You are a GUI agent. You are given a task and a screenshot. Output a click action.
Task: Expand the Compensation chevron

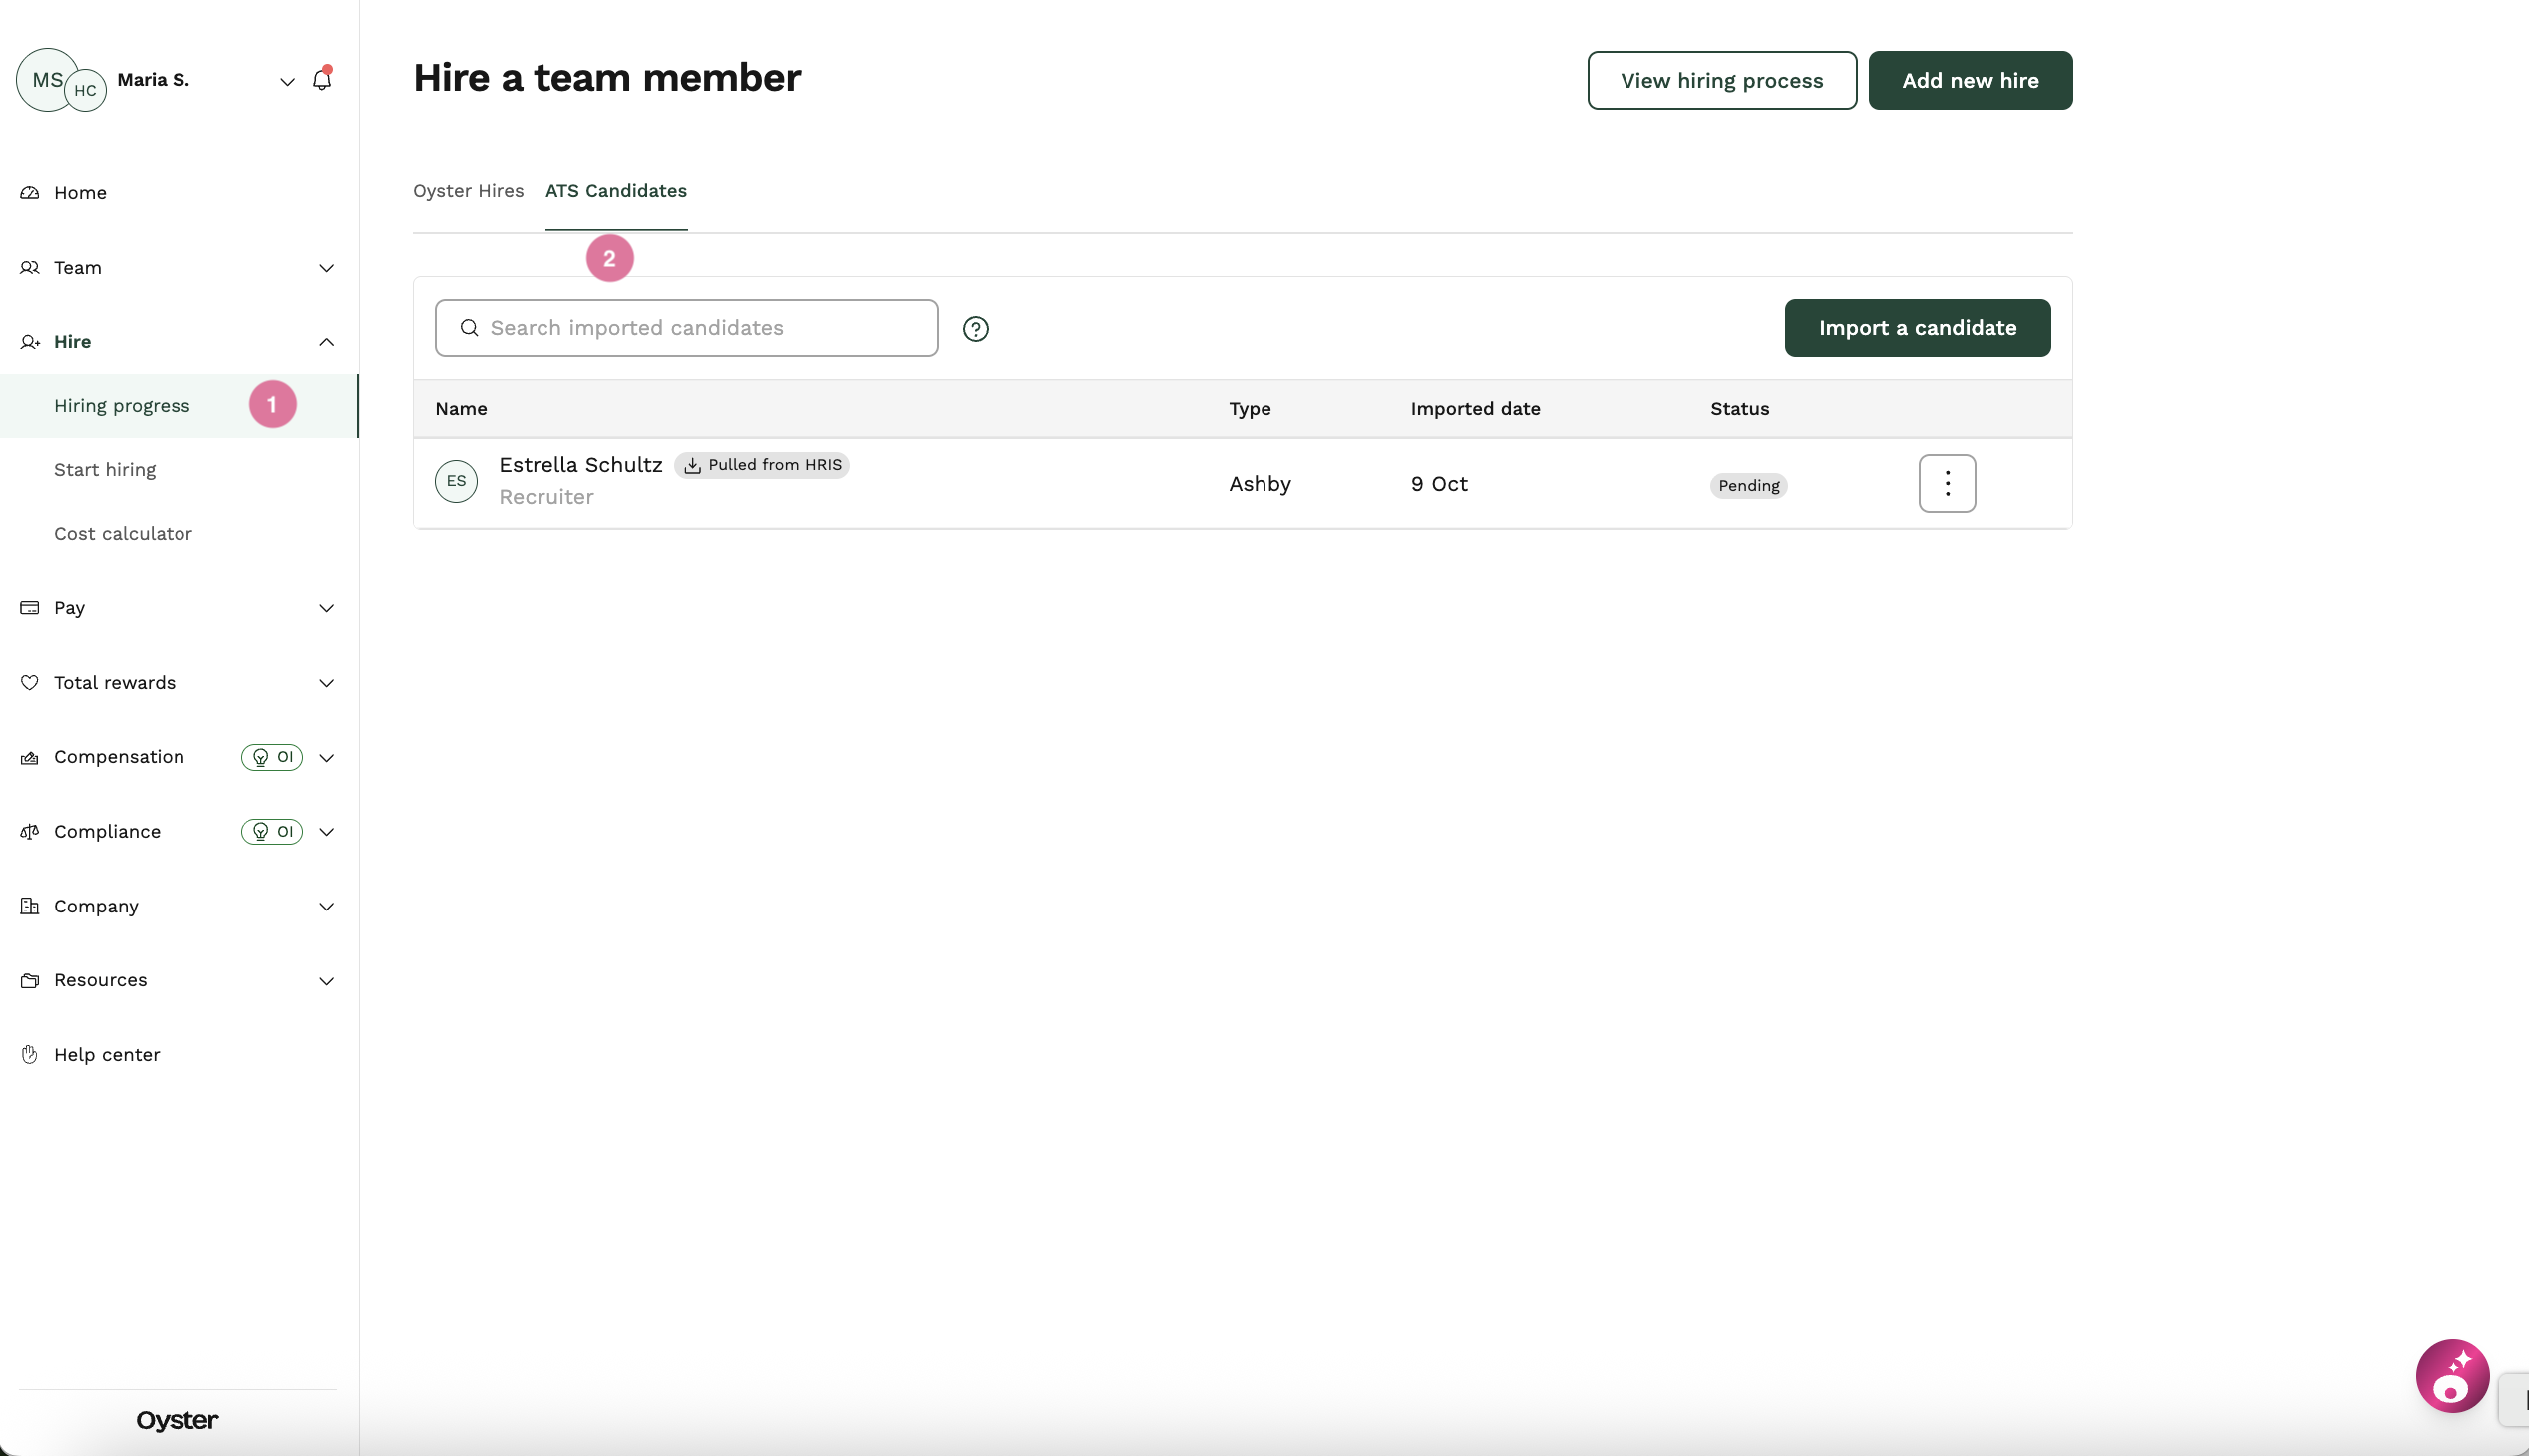coord(327,758)
